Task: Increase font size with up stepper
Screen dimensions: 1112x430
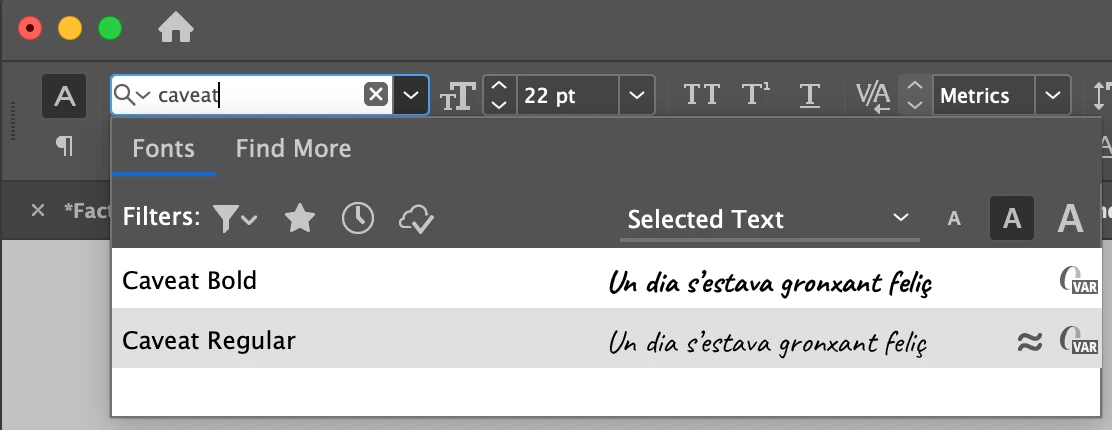Action: (500, 86)
